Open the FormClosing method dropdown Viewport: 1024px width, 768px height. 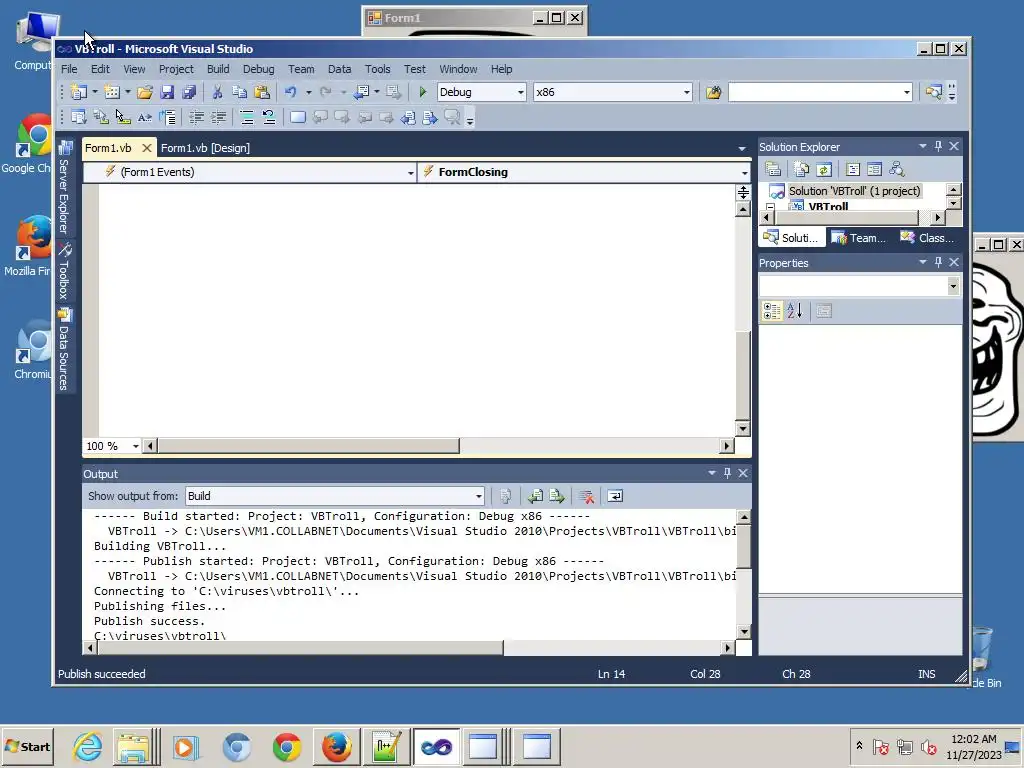pyautogui.click(x=744, y=172)
